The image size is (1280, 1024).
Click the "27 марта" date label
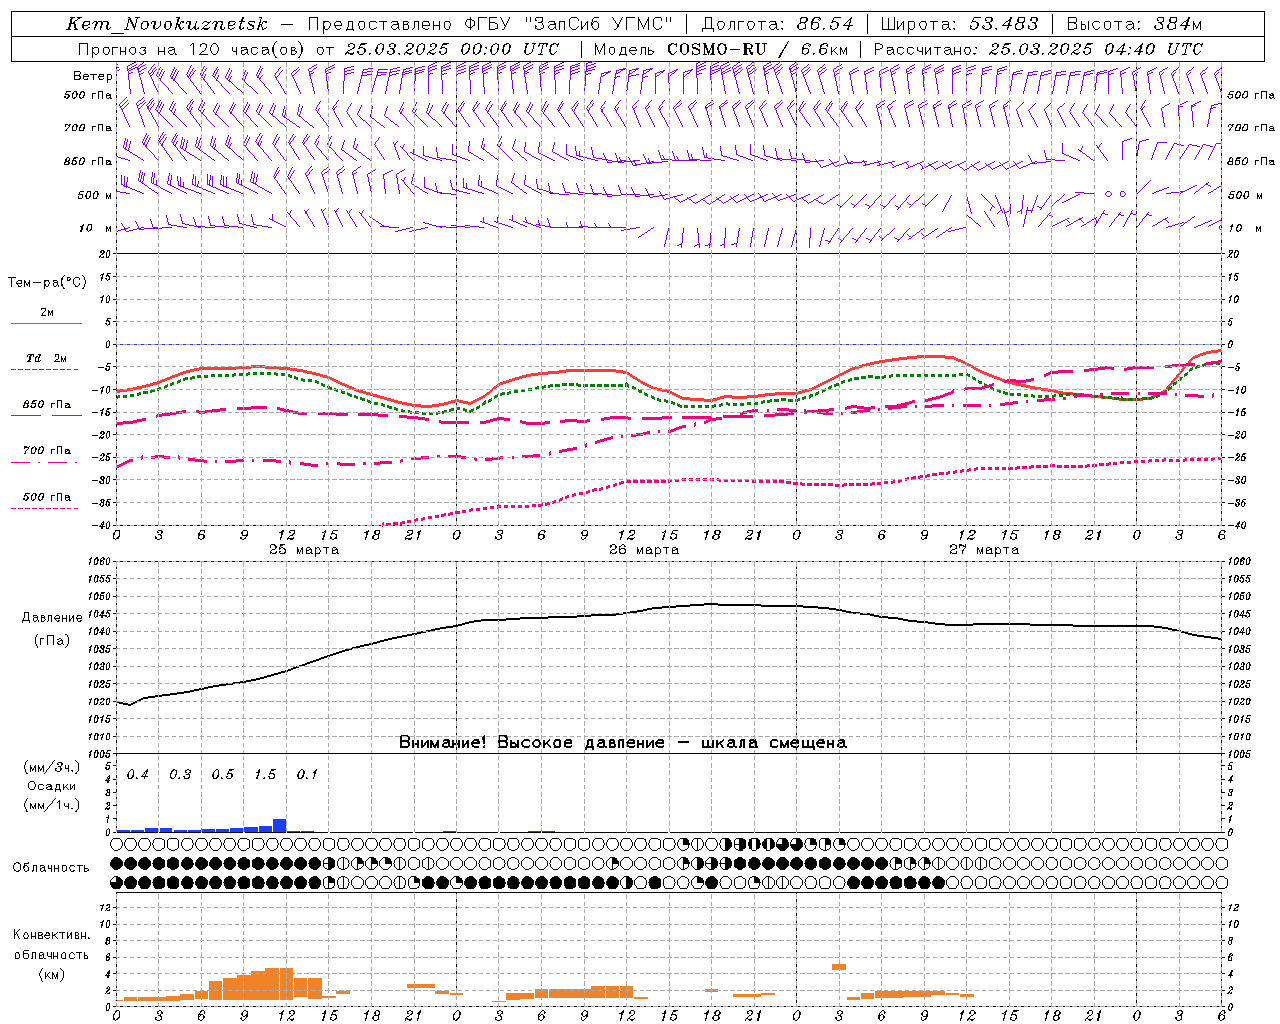tap(984, 550)
